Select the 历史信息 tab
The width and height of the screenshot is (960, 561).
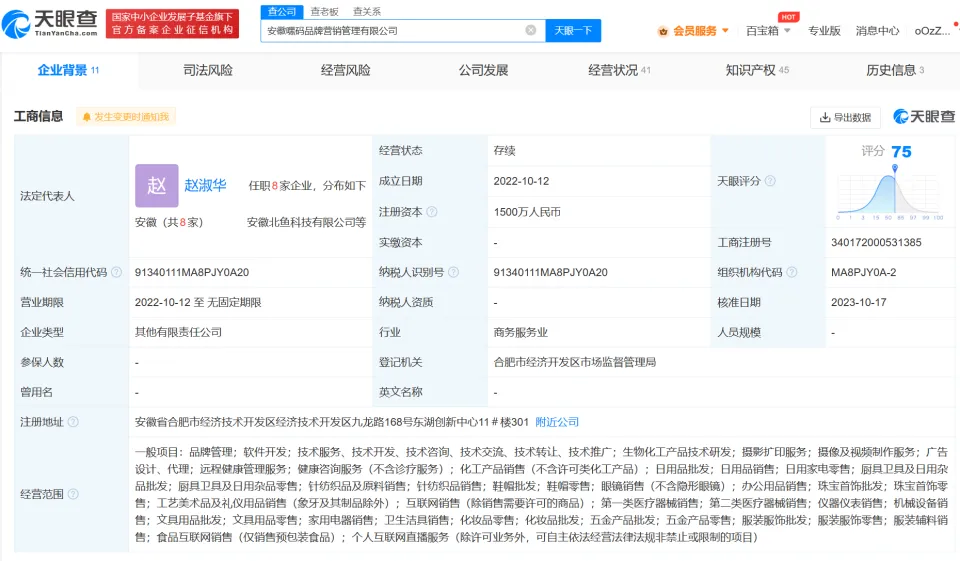(895, 70)
